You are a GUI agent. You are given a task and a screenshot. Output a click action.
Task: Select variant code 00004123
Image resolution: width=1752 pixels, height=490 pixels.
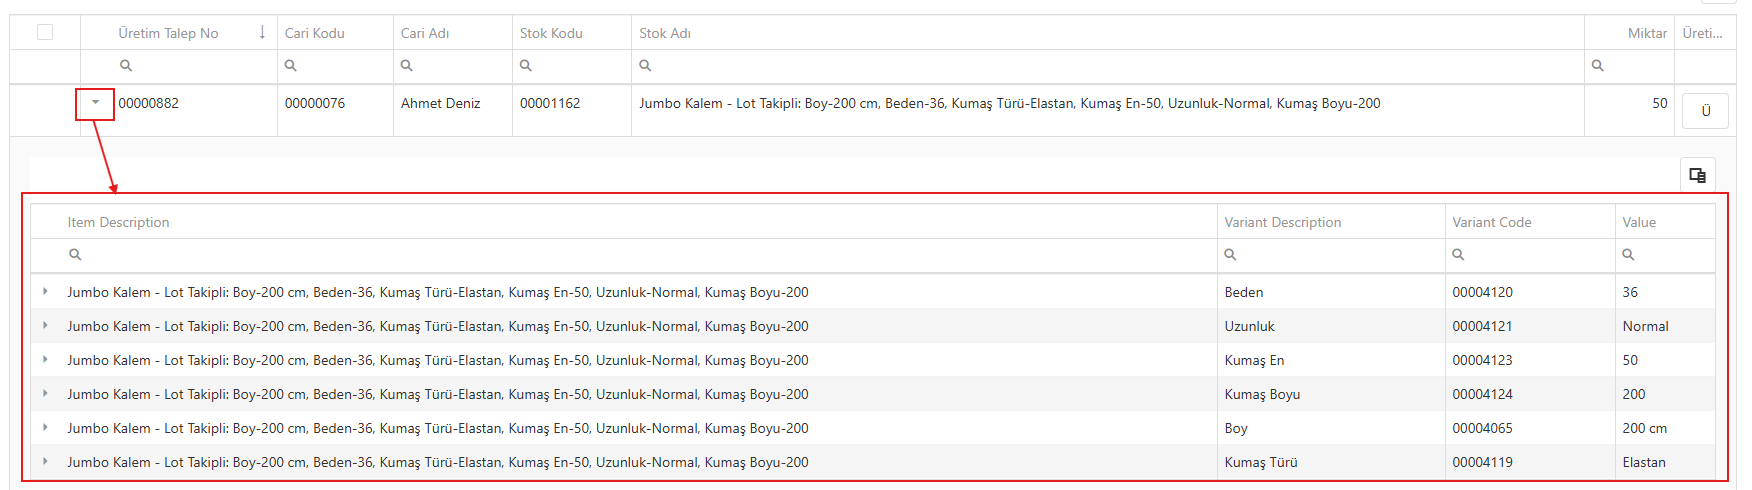click(x=1483, y=360)
